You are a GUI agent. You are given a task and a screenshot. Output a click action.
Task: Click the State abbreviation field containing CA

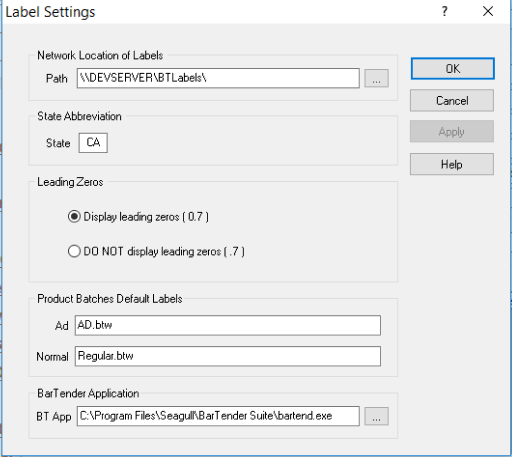pos(93,143)
